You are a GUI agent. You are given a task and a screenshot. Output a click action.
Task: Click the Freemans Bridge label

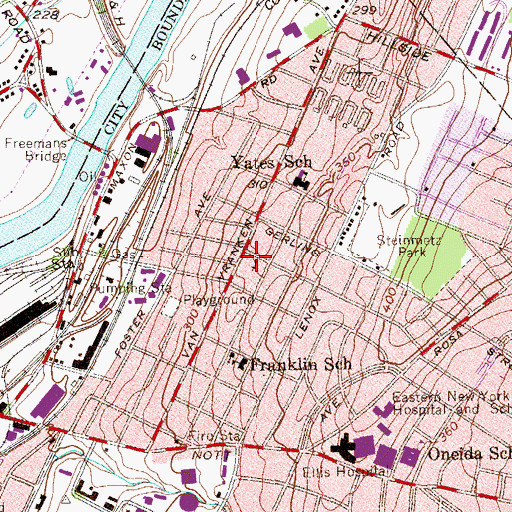point(36,150)
